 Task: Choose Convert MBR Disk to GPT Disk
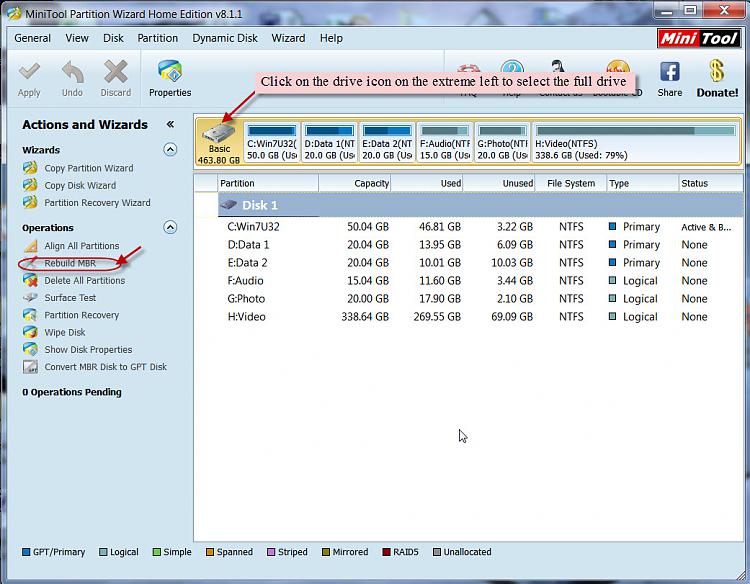(105, 366)
